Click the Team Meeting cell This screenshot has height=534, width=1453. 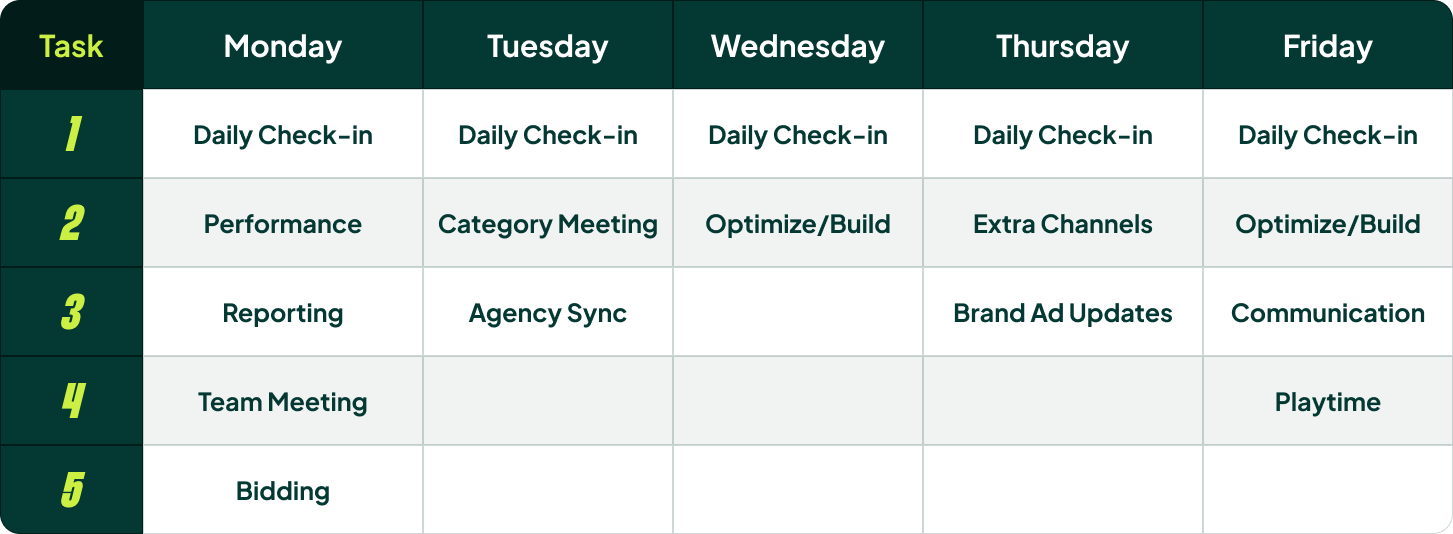click(x=283, y=402)
